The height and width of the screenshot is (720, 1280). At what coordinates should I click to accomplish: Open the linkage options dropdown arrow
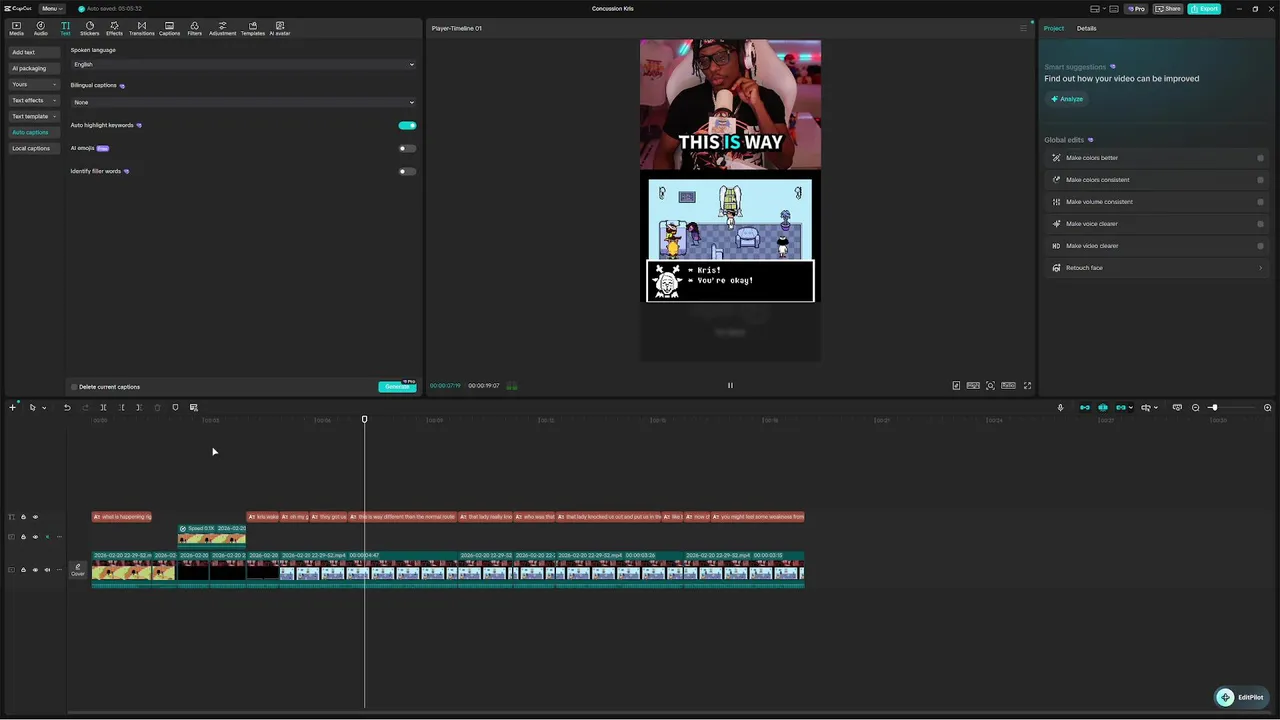[x=1131, y=408]
